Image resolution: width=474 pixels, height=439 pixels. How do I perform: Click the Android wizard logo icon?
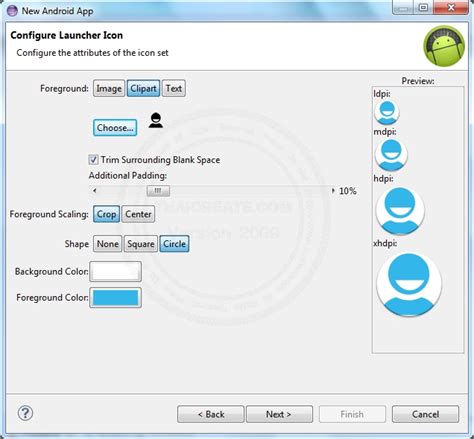[x=444, y=46]
